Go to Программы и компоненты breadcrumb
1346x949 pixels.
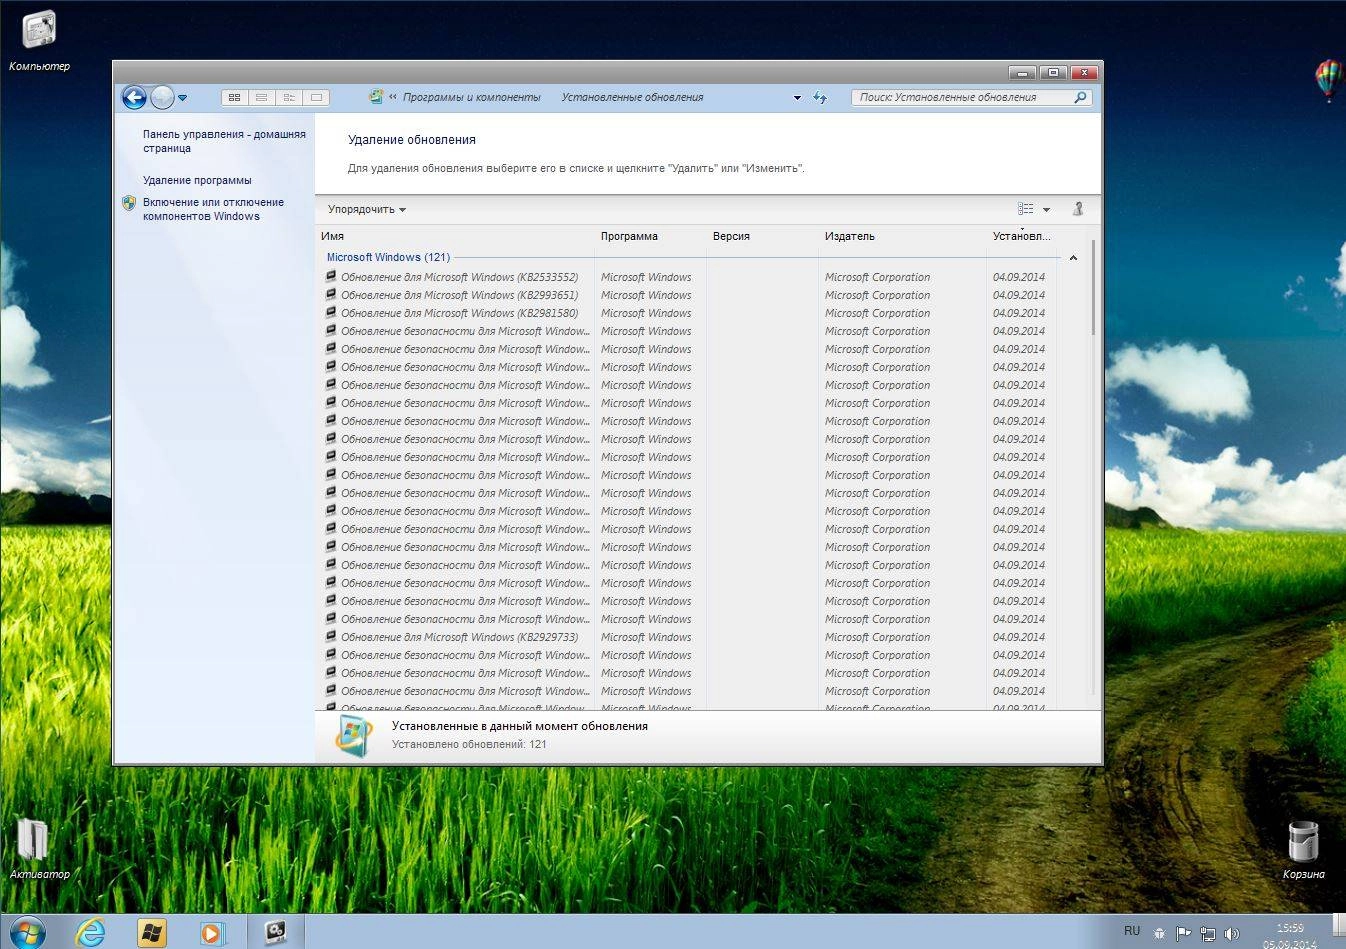(x=471, y=97)
